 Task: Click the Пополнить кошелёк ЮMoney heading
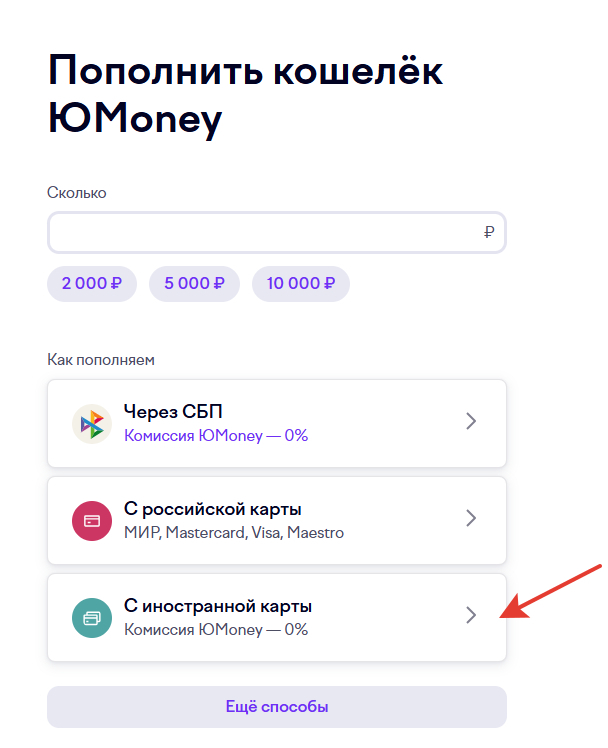245,95
